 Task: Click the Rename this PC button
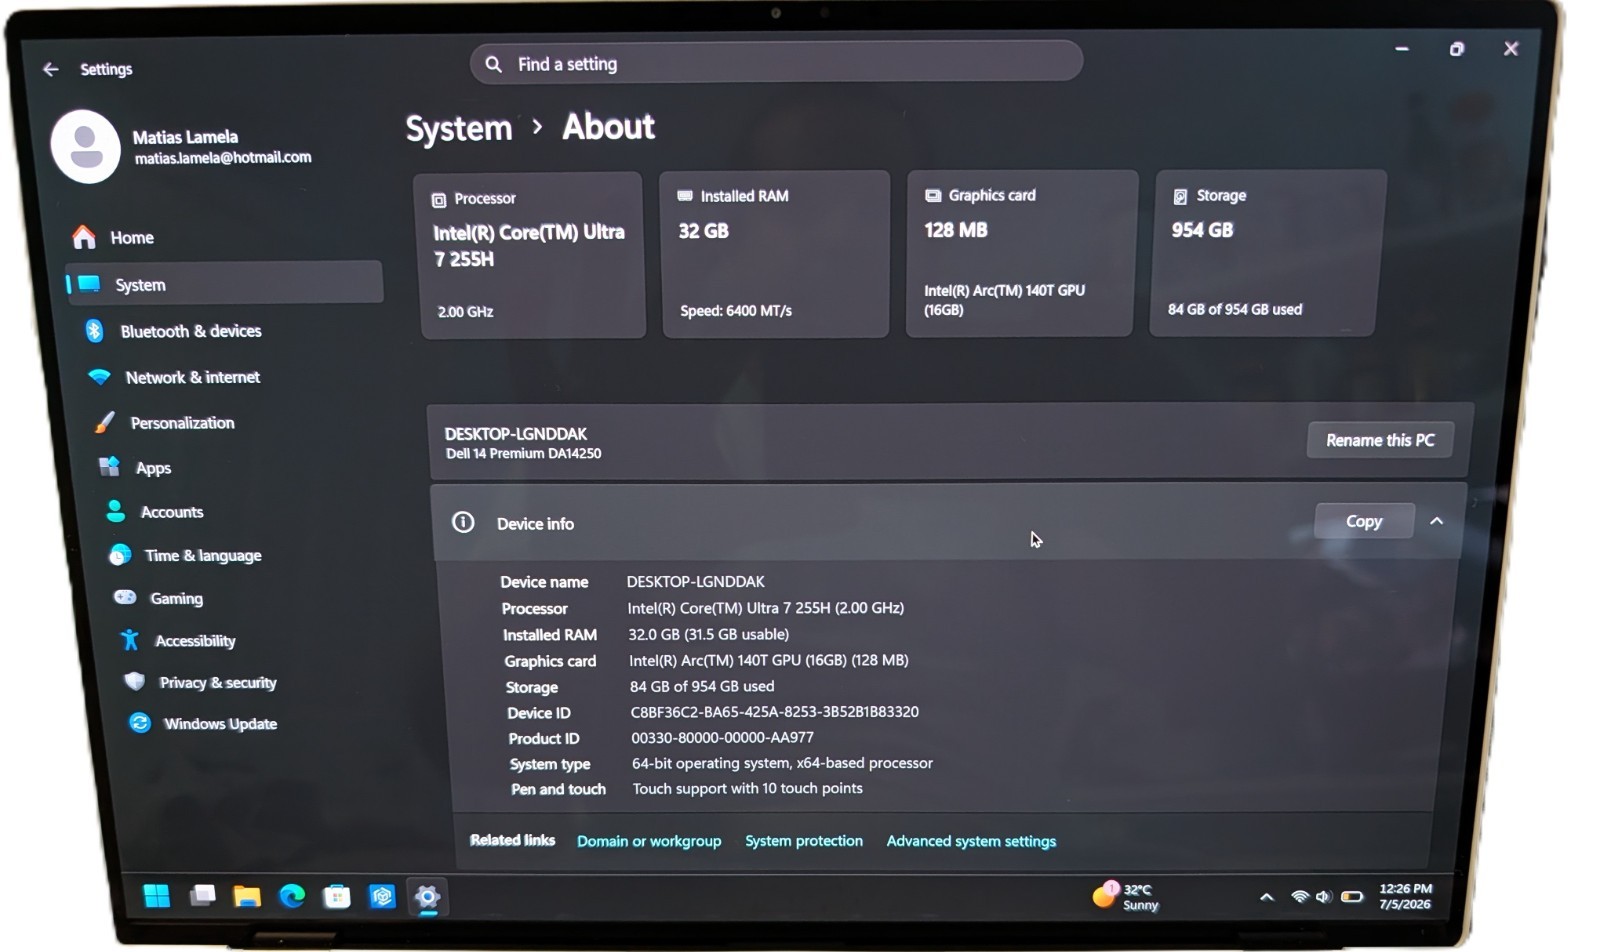point(1380,440)
